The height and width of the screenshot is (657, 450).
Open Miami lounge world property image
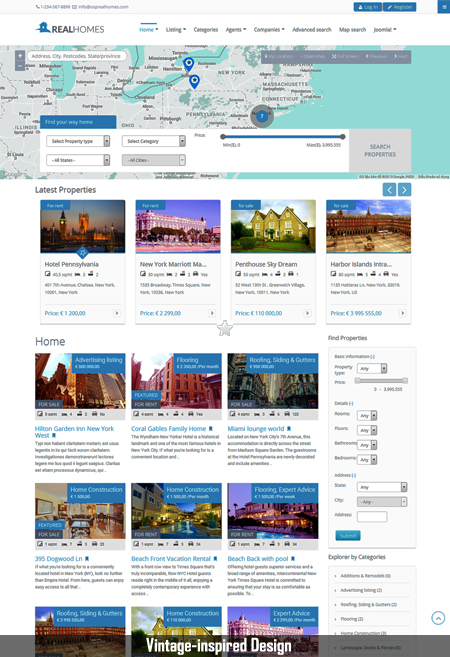pos(273,381)
